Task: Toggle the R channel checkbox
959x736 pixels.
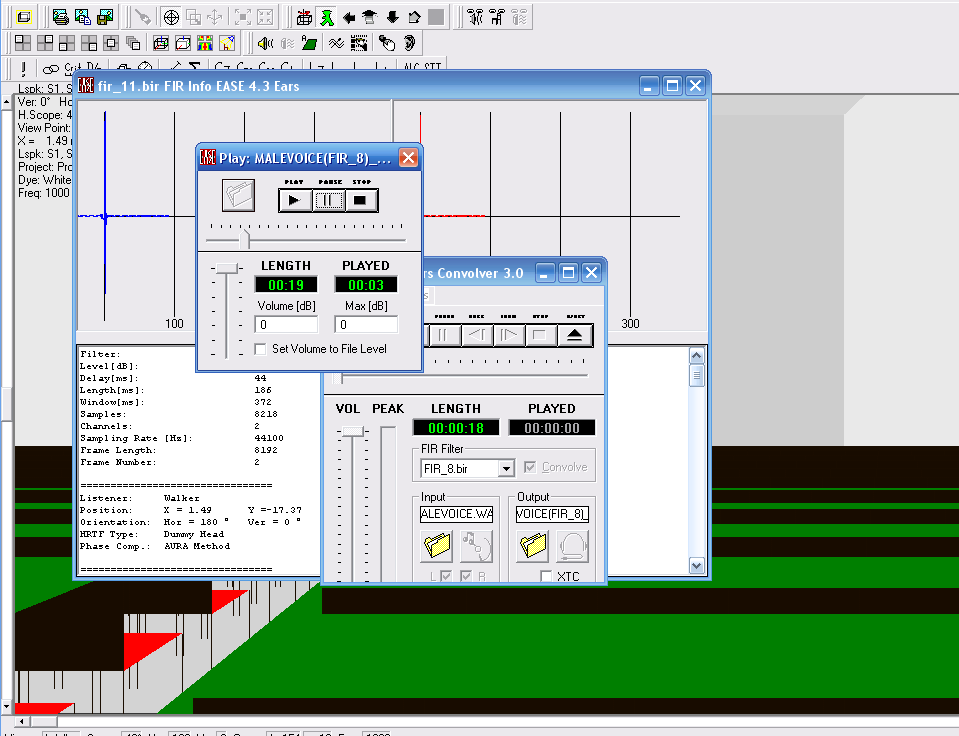Action: tap(466, 576)
